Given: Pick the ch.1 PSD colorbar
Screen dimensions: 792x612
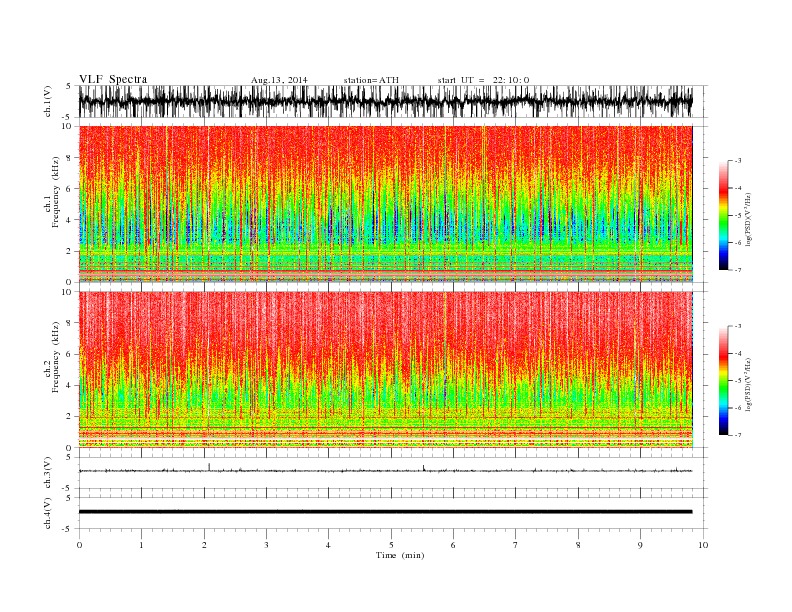Looking at the screenshot, I should [723, 215].
